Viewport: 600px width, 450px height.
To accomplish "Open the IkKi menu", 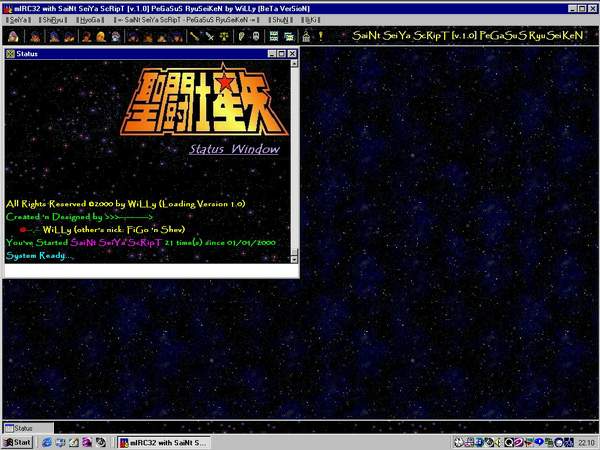I will pyautogui.click(x=311, y=20).
